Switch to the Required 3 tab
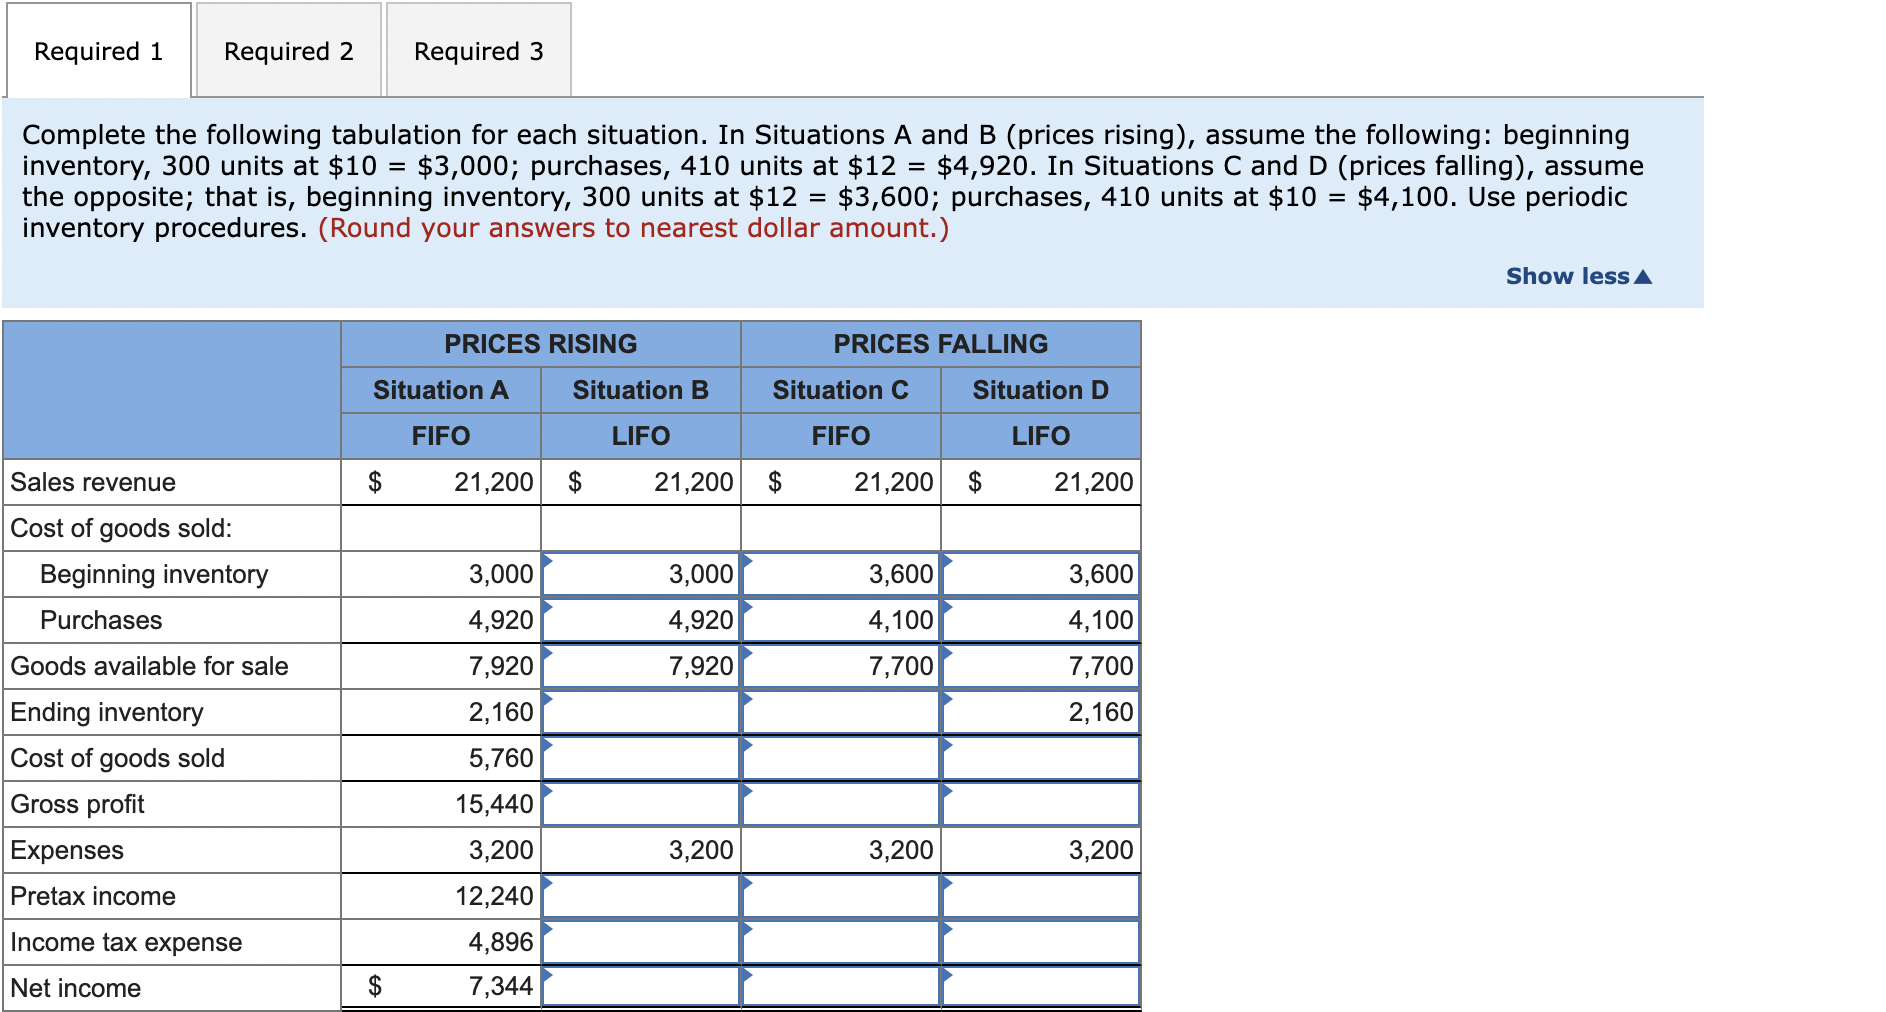 click(x=478, y=50)
